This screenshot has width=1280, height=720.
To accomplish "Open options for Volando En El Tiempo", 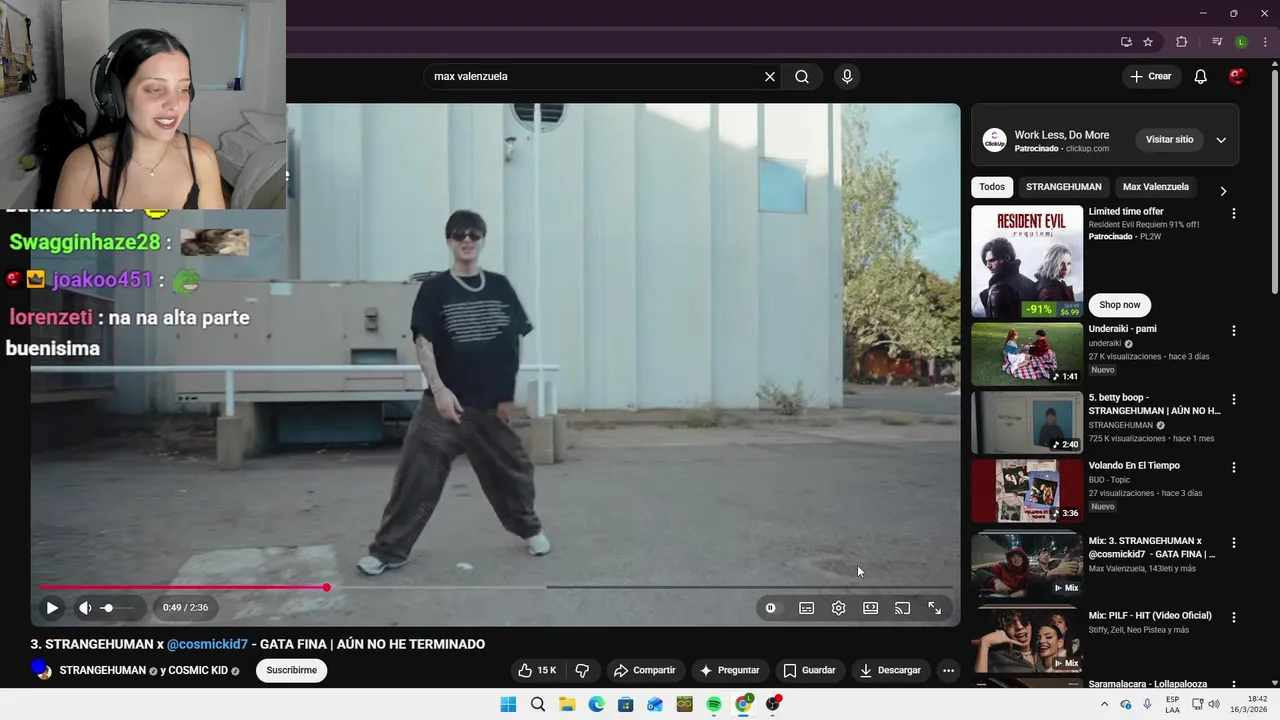I will (x=1233, y=467).
